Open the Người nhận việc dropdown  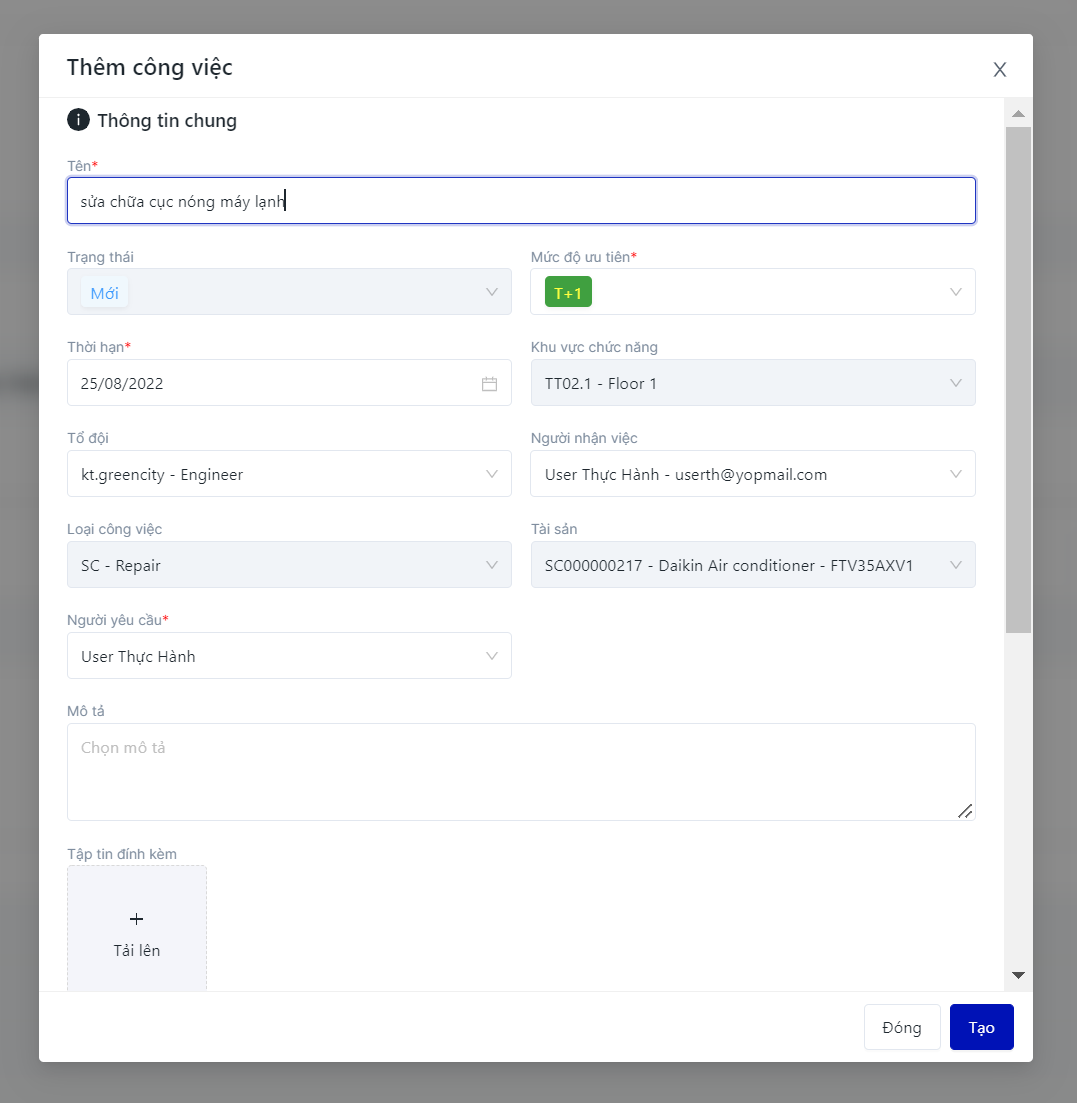point(955,474)
